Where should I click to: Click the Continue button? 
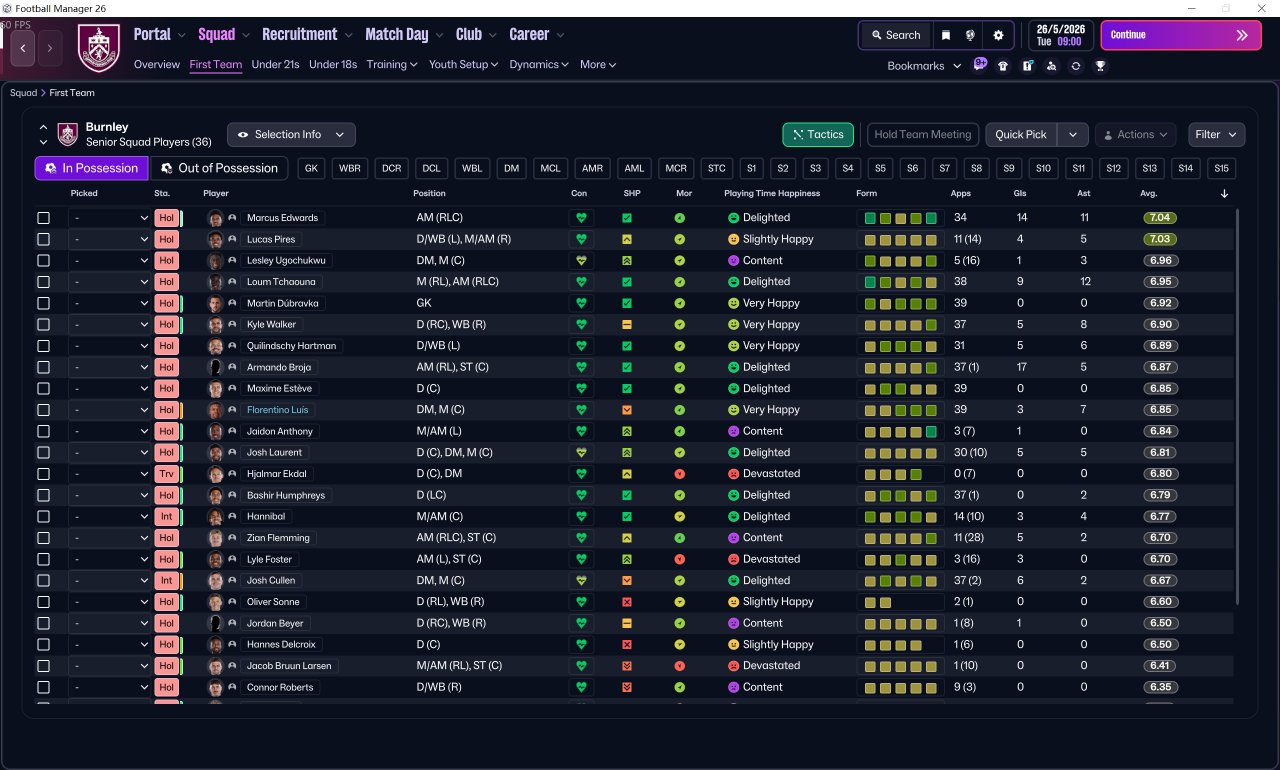[x=1181, y=35]
